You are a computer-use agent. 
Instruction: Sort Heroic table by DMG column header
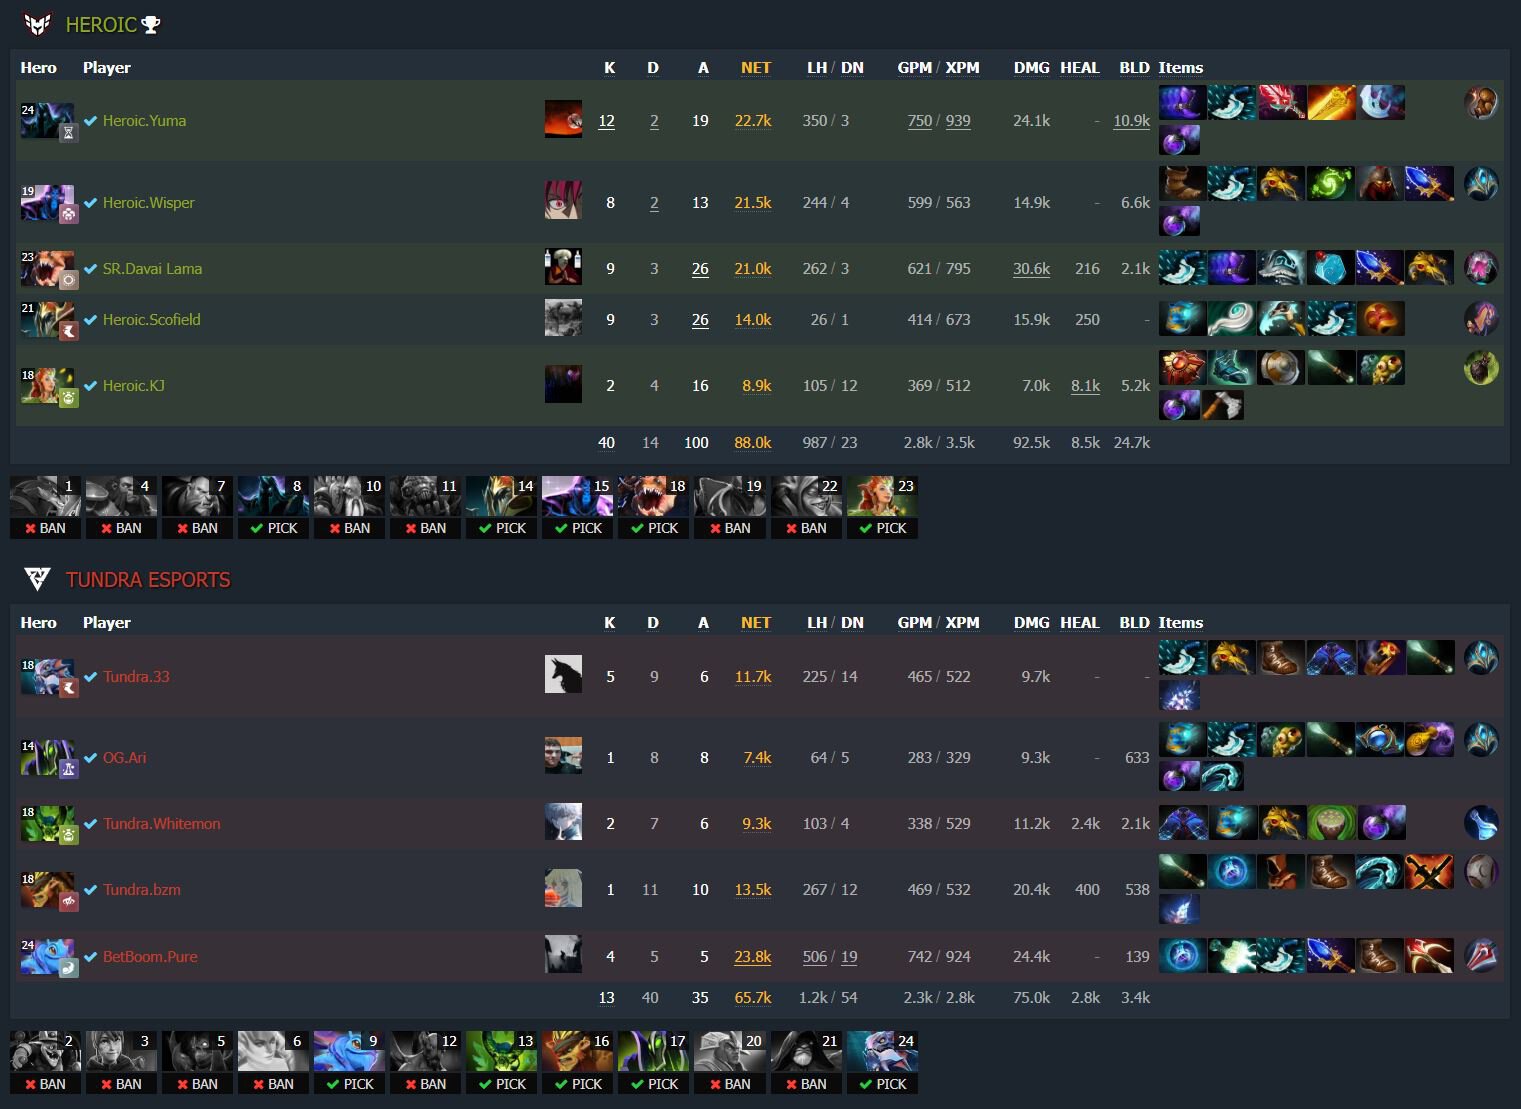click(1031, 67)
